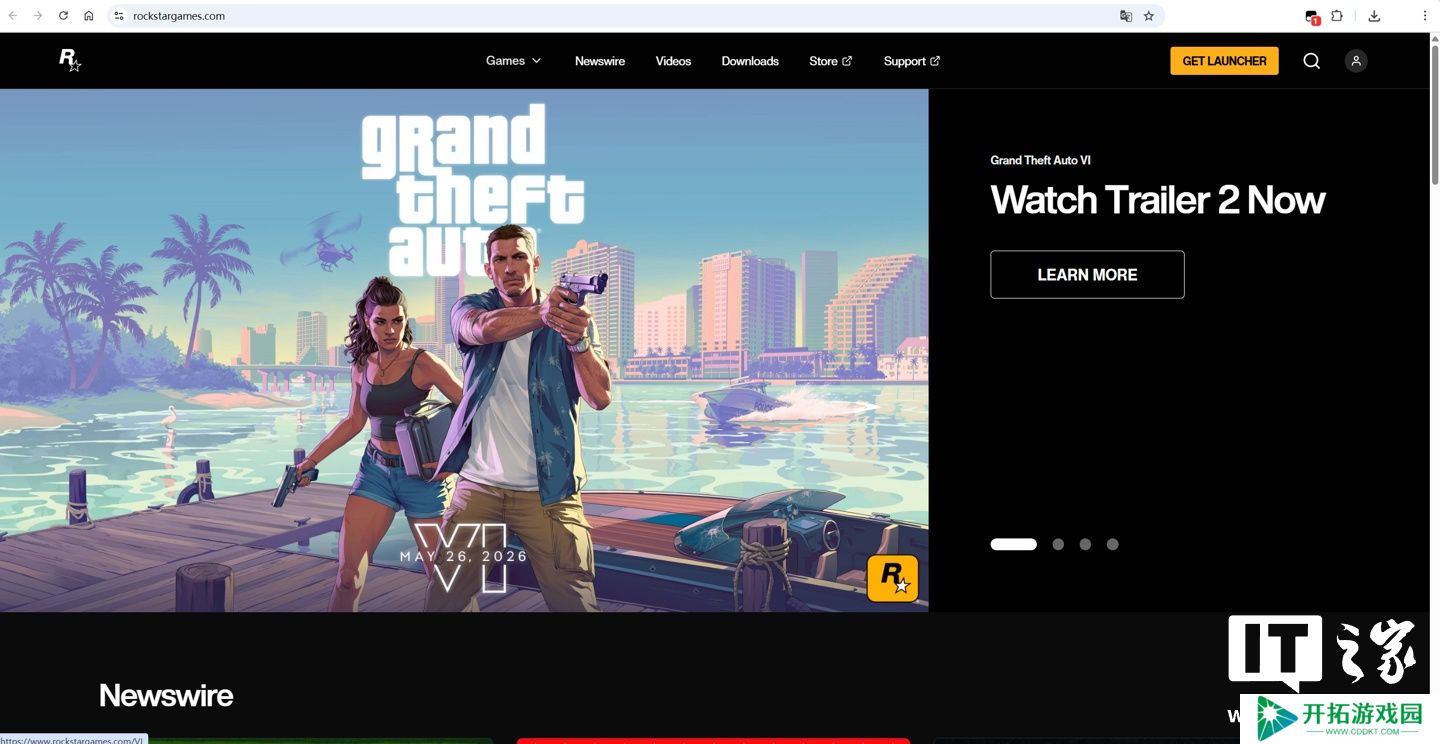Bookmark this page with star icon
This screenshot has height=744, width=1440.
1149,16
